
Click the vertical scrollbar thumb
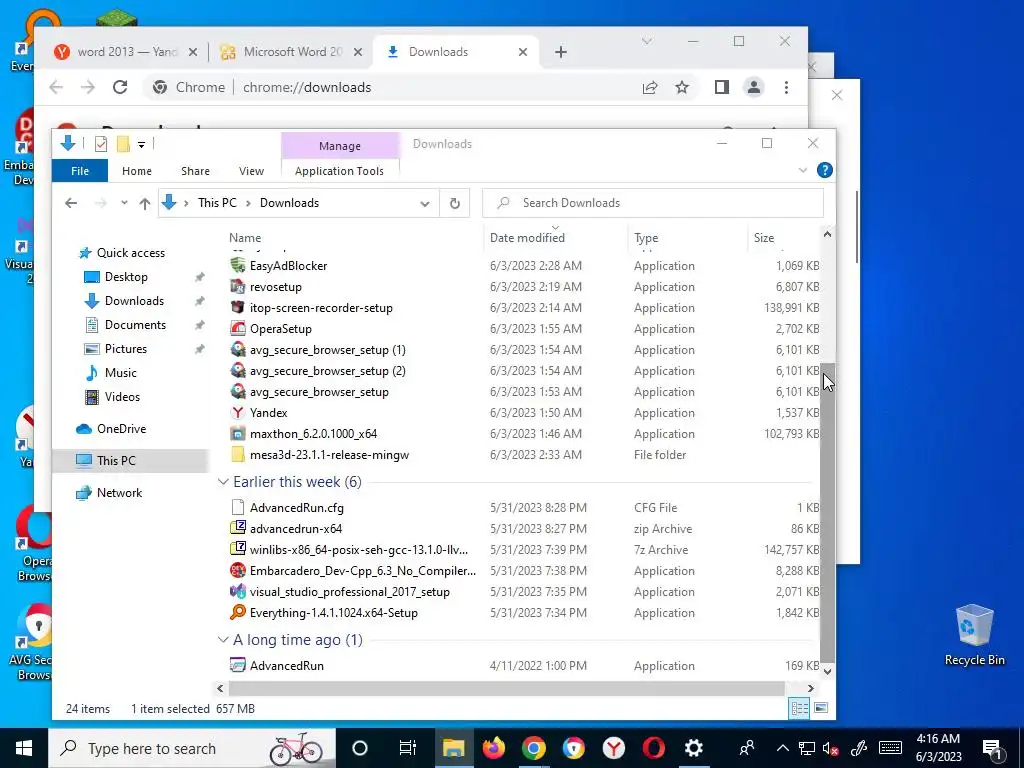pyautogui.click(x=827, y=513)
